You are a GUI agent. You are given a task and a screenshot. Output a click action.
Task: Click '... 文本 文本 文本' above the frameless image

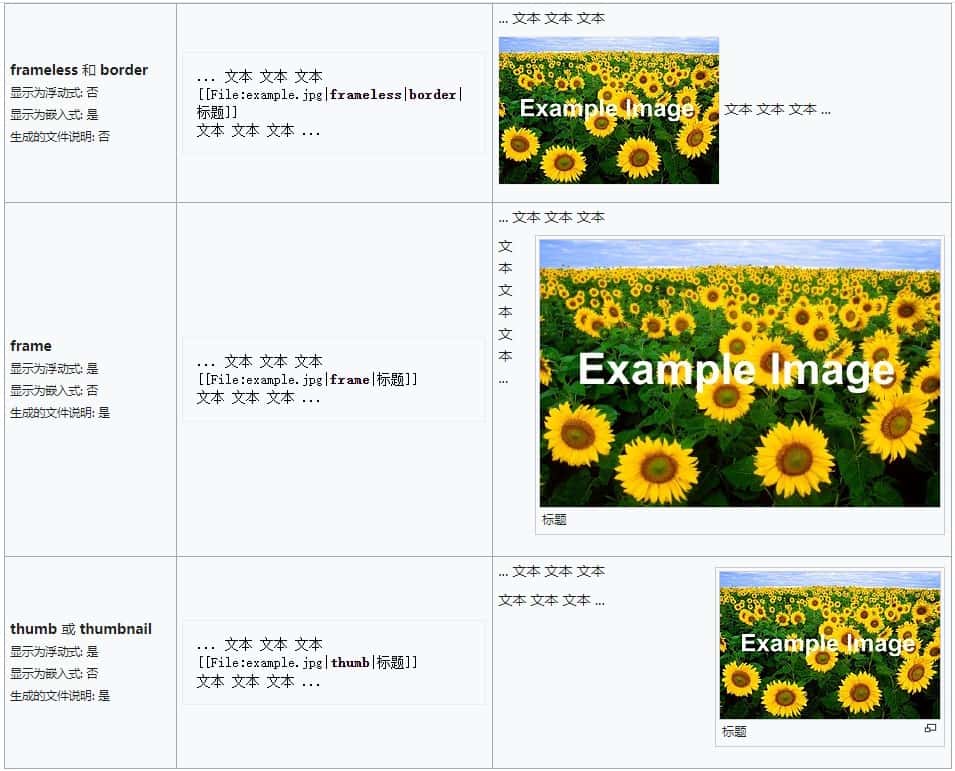(551, 18)
